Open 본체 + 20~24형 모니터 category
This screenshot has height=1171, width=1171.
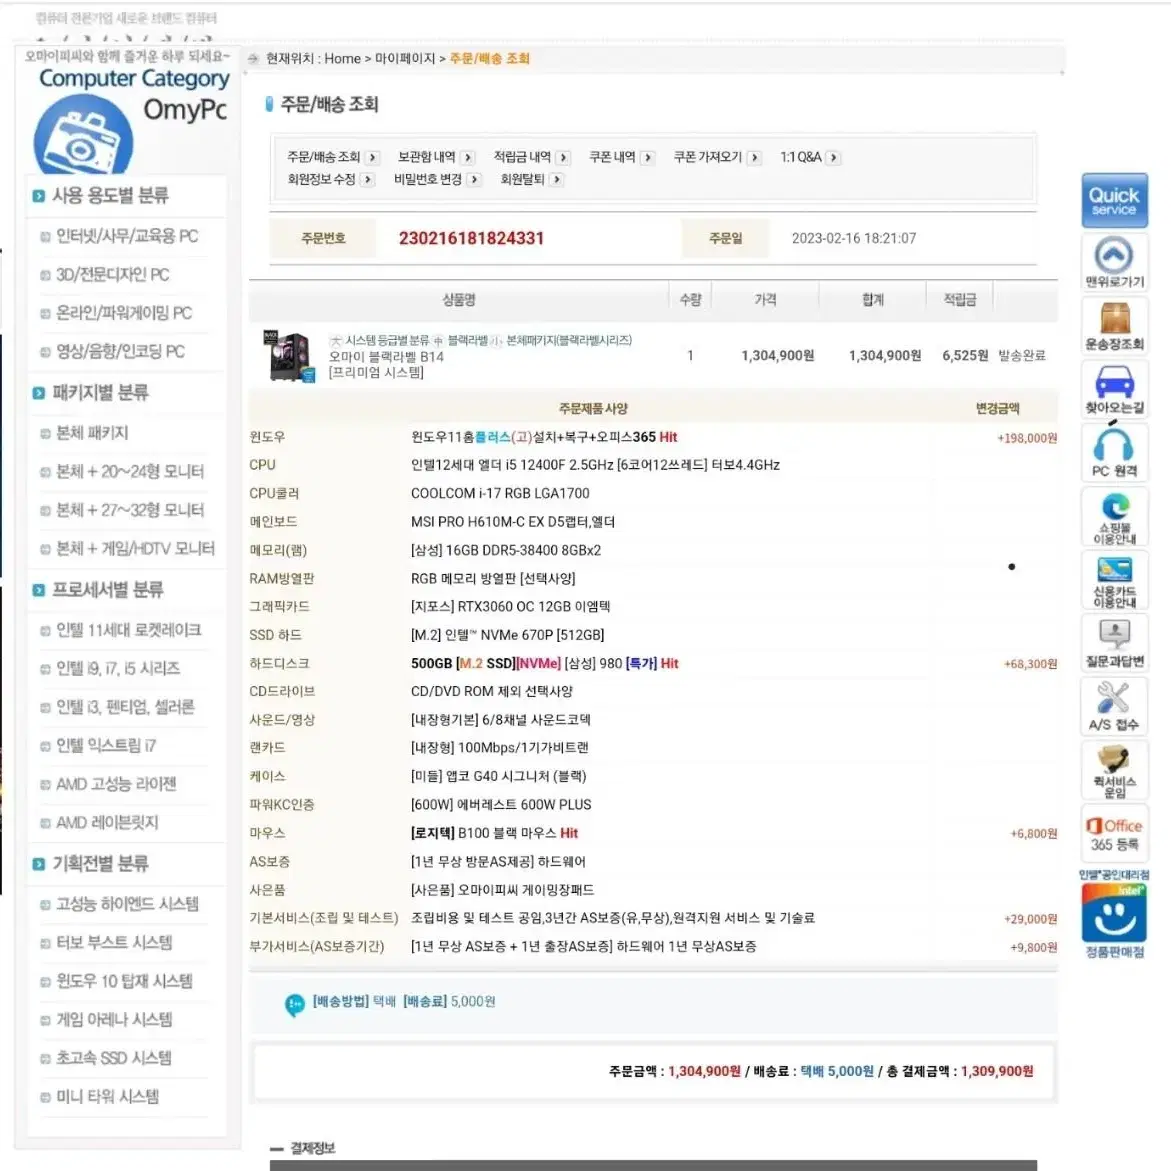pos(130,472)
